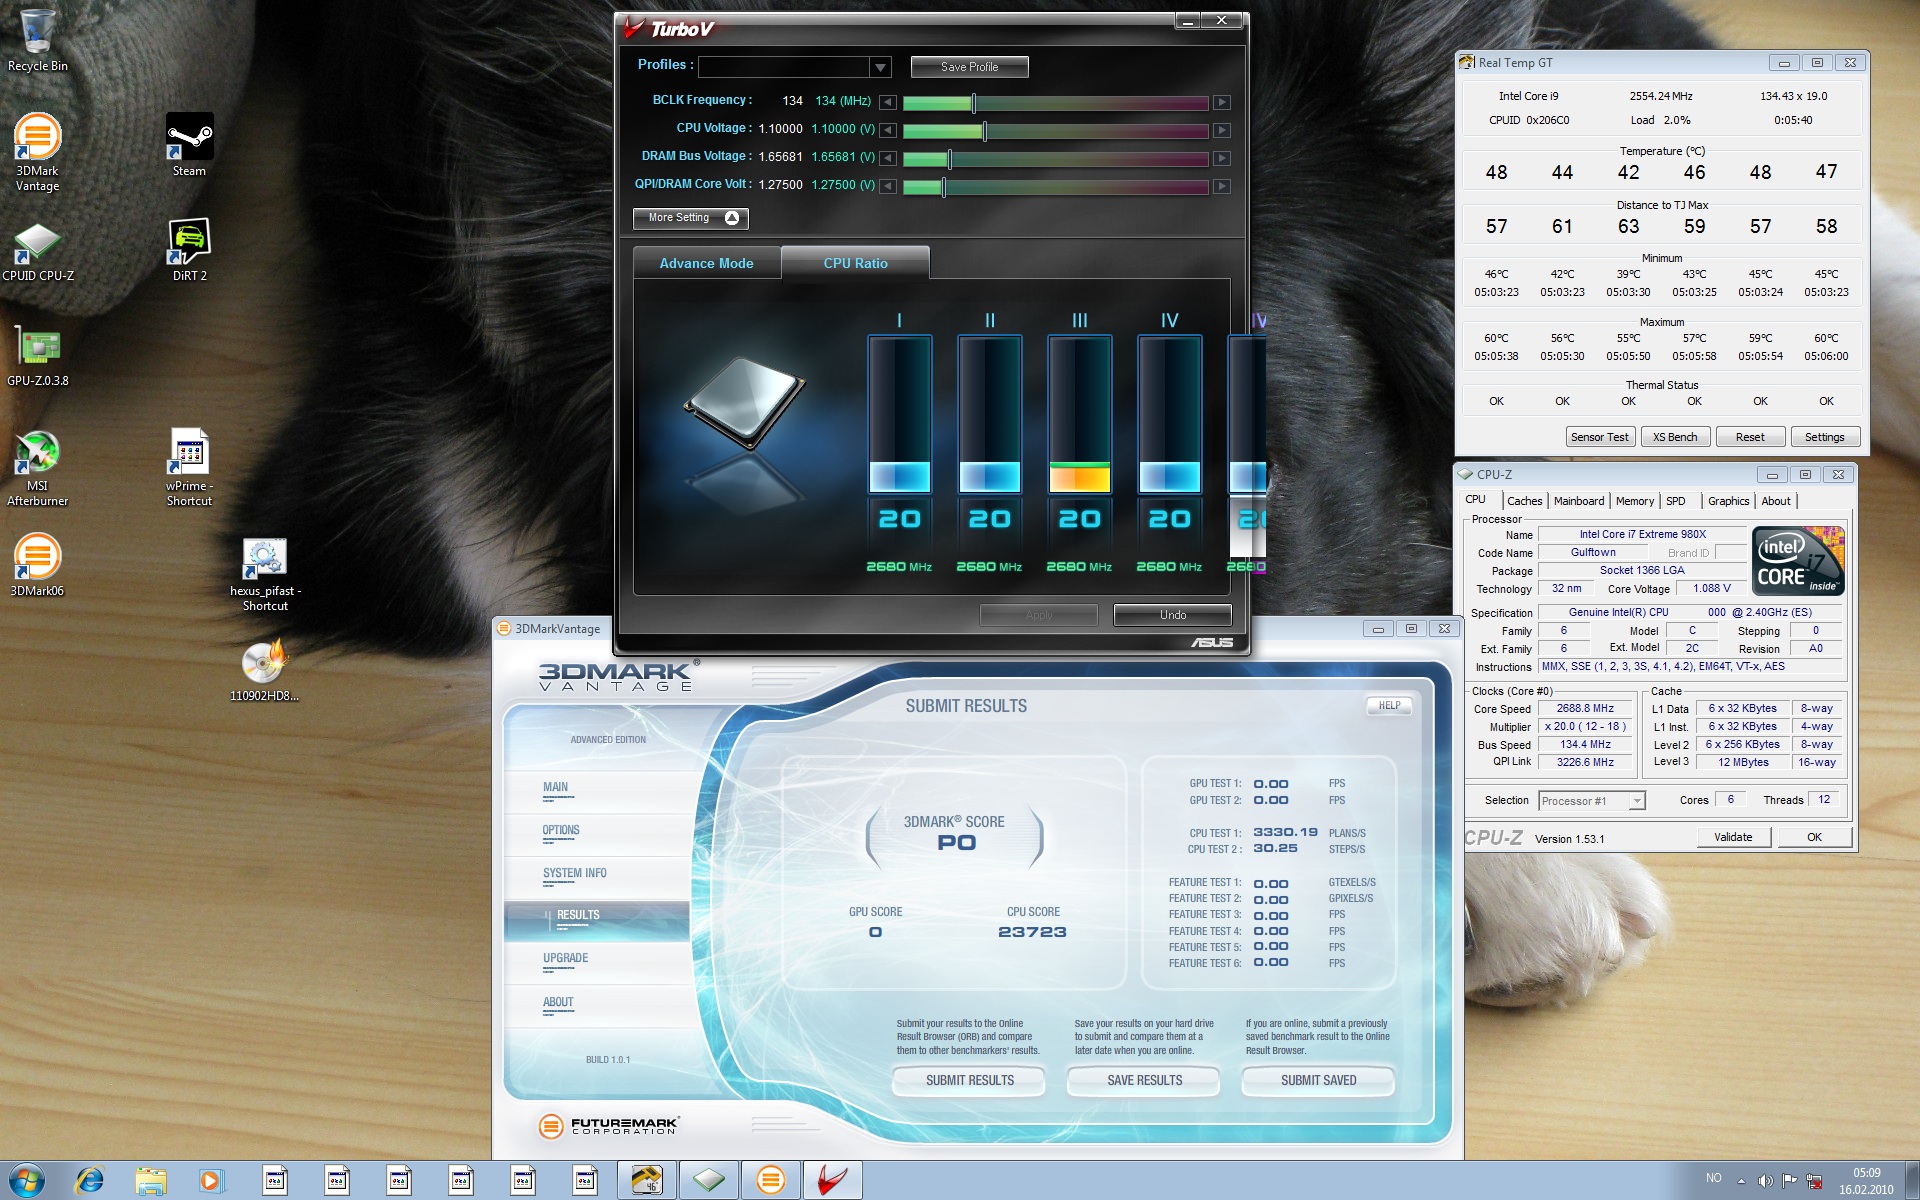The image size is (1920, 1200).
Task: Open Internet Explorer from the taskbar
Action: [90, 1181]
